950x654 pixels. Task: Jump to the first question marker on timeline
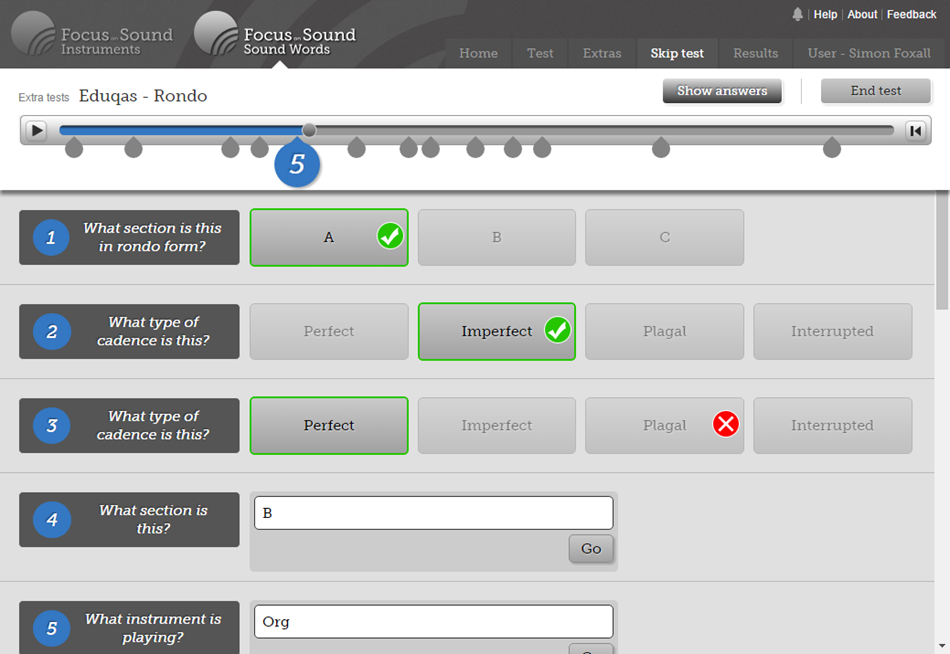coord(74,147)
